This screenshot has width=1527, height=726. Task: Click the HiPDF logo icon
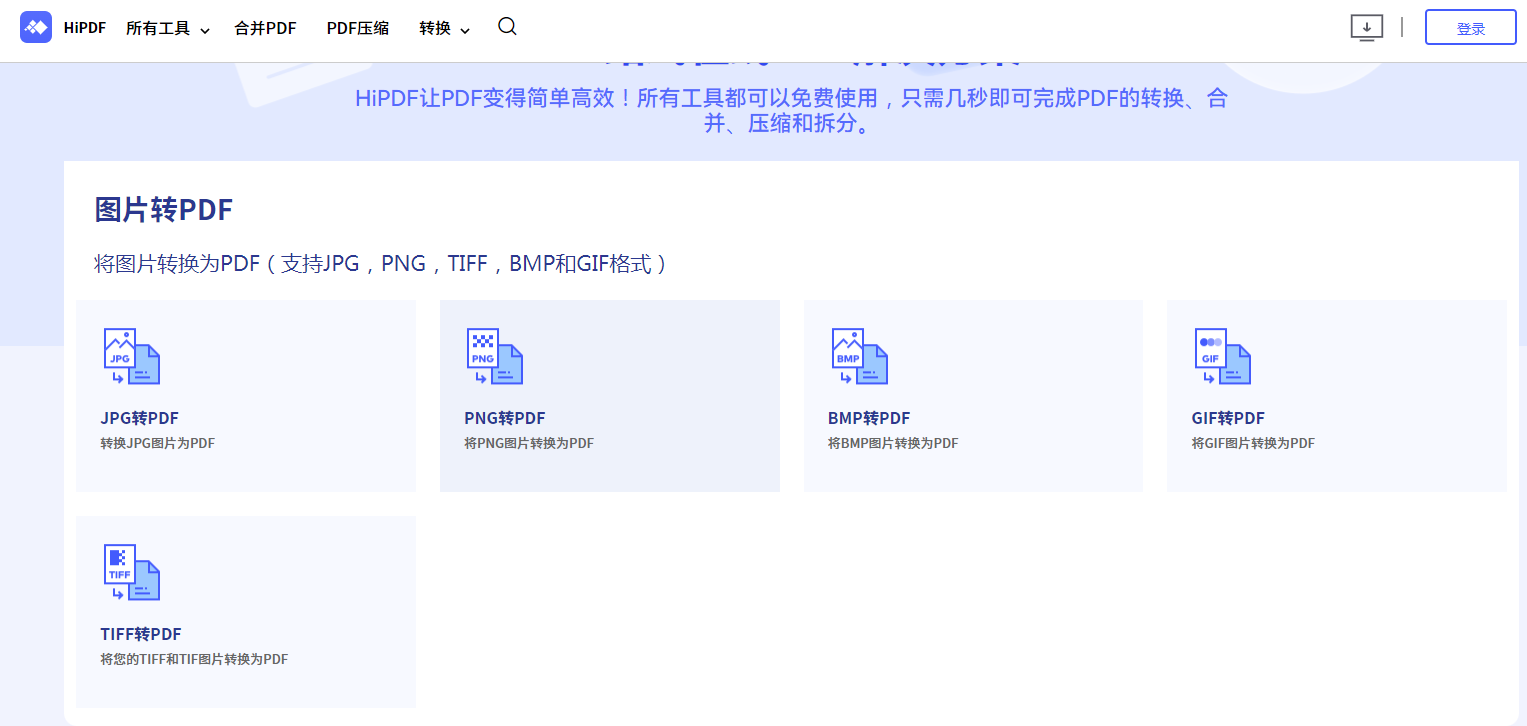pyautogui.click(x=35, y=27)
